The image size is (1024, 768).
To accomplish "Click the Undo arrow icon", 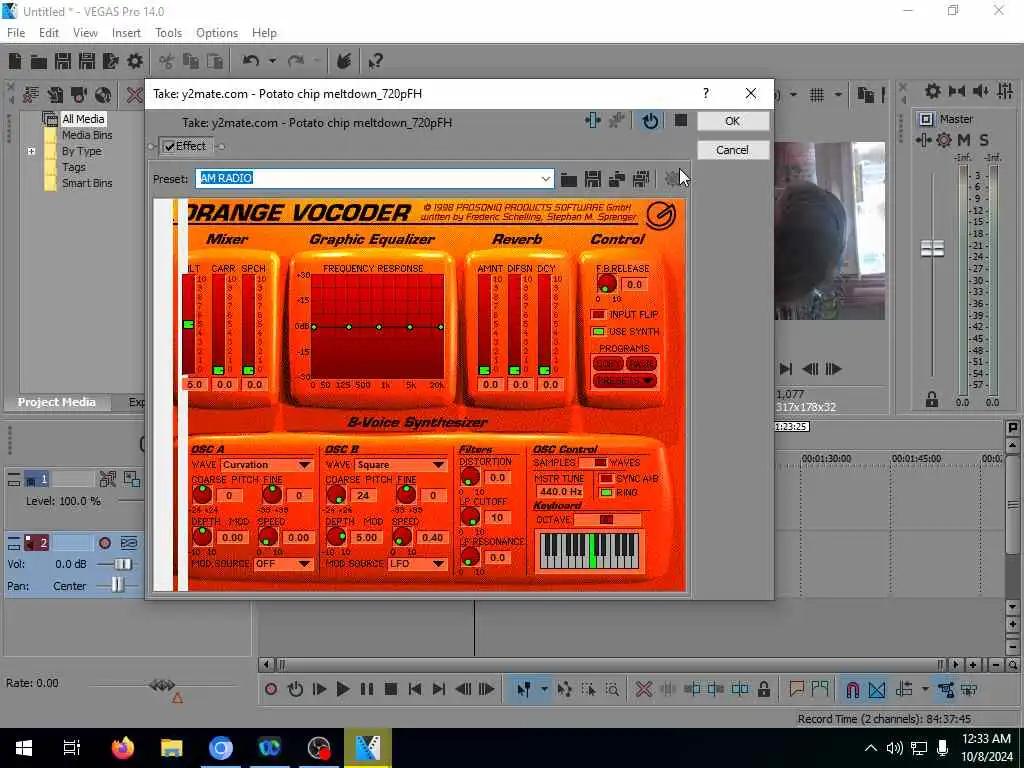I will 250,61.
